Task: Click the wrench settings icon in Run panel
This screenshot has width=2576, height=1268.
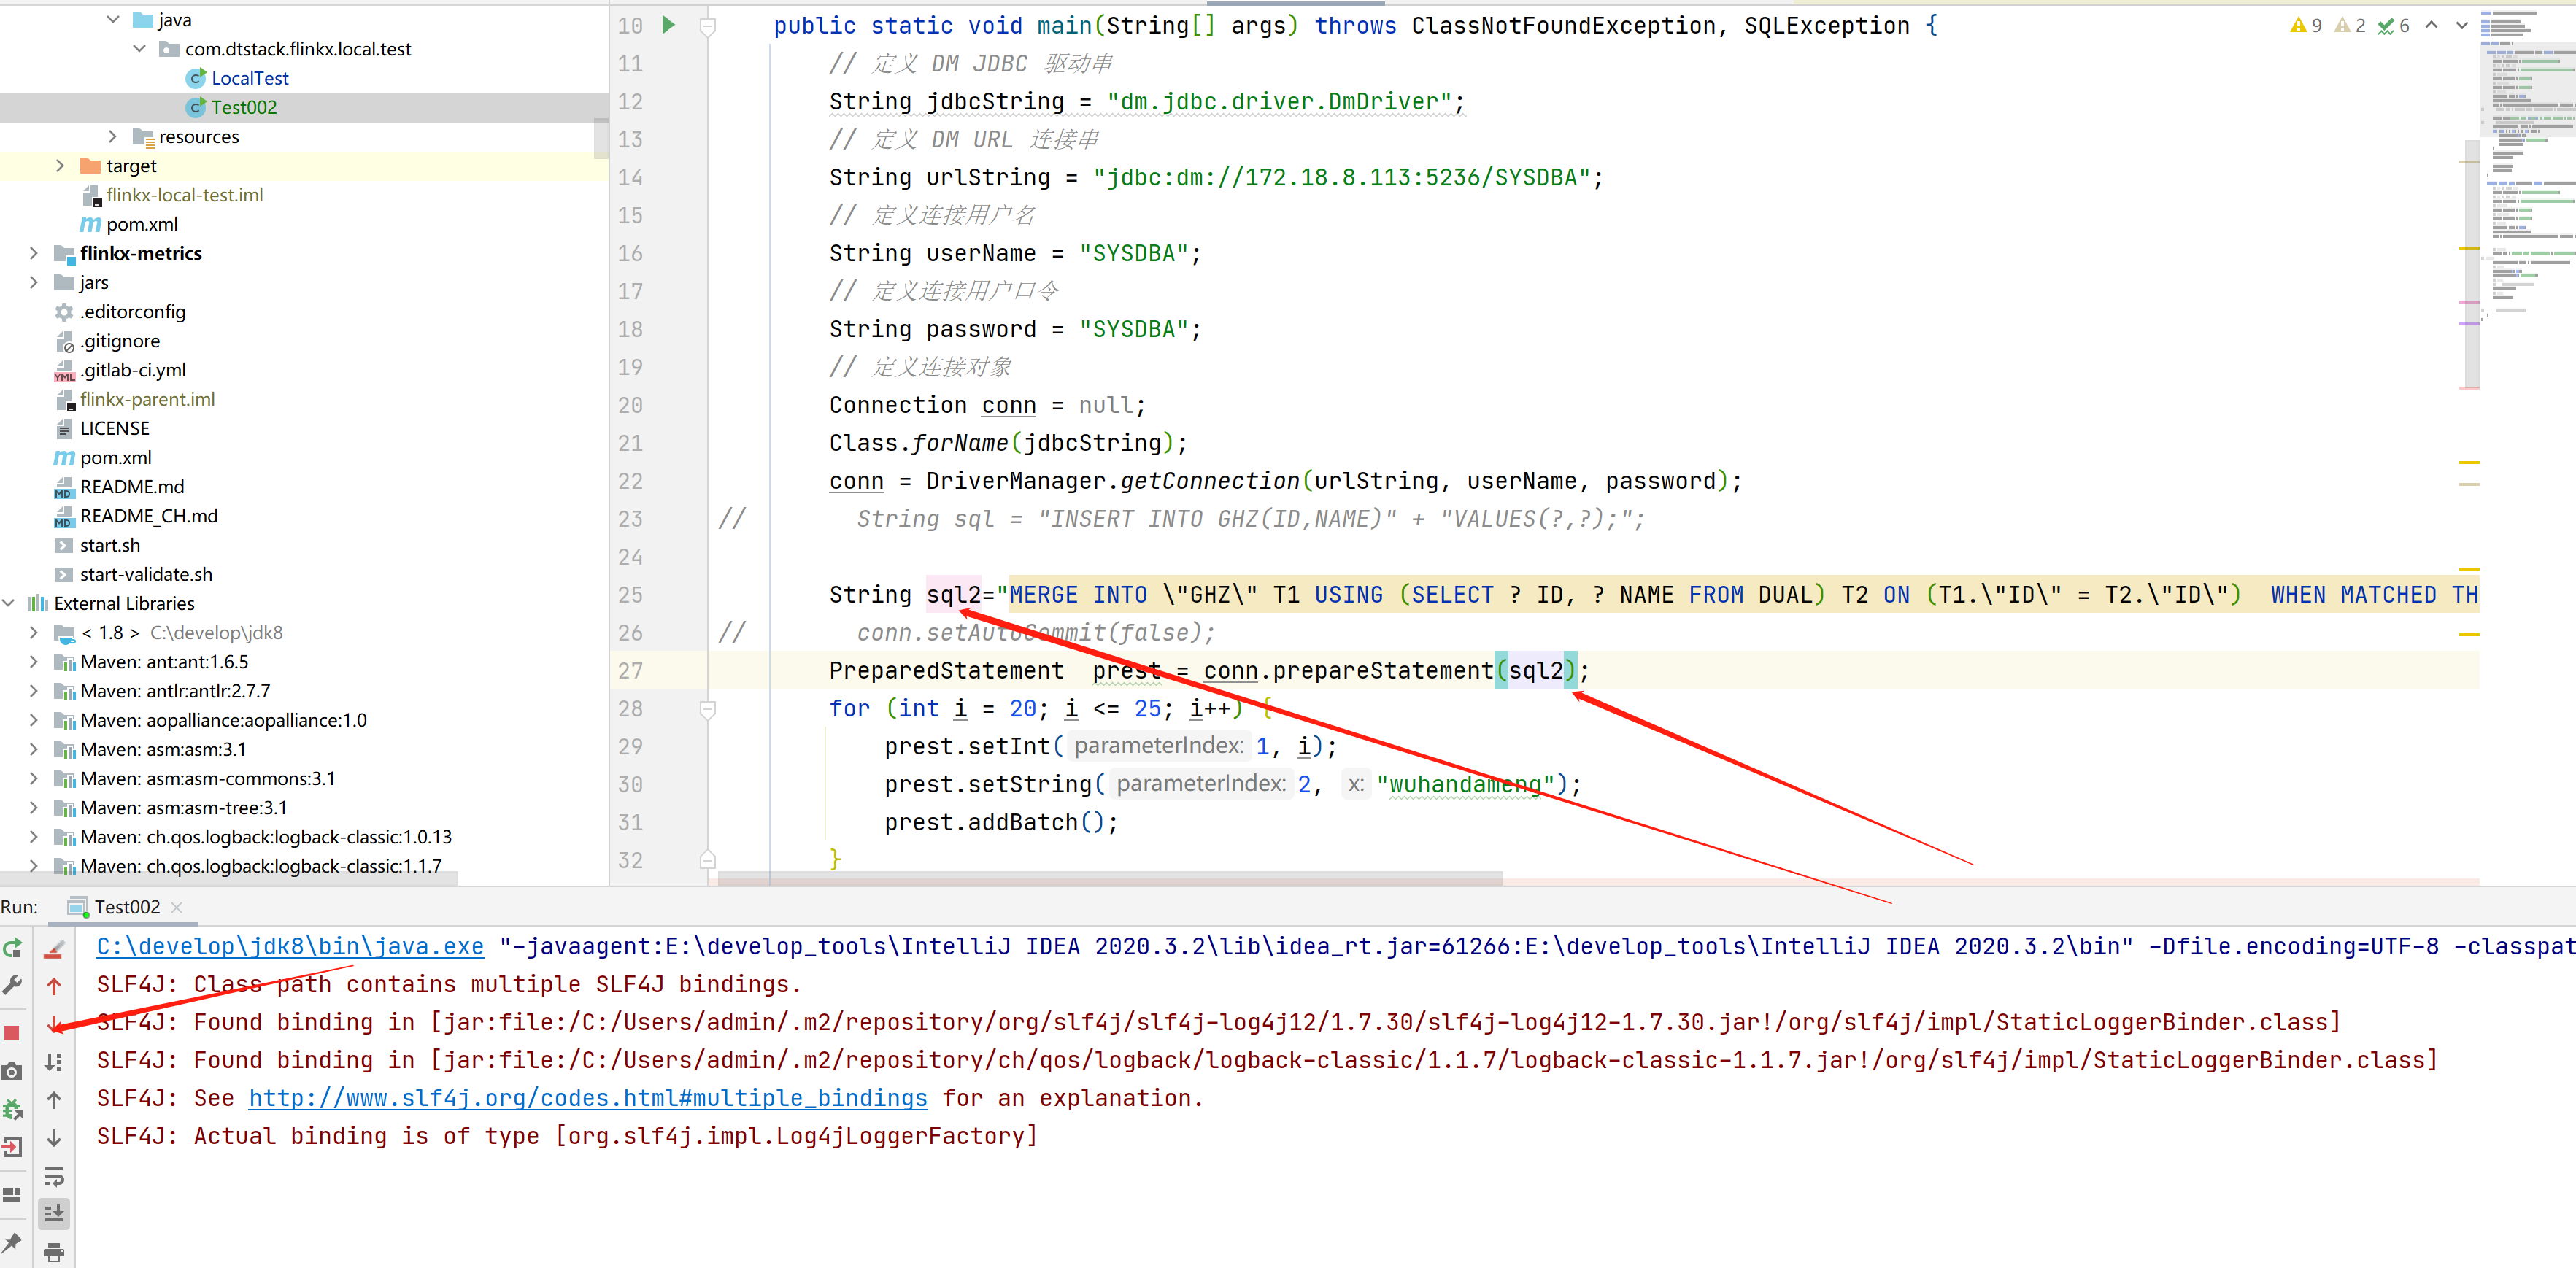Action: tap(12, 985)
